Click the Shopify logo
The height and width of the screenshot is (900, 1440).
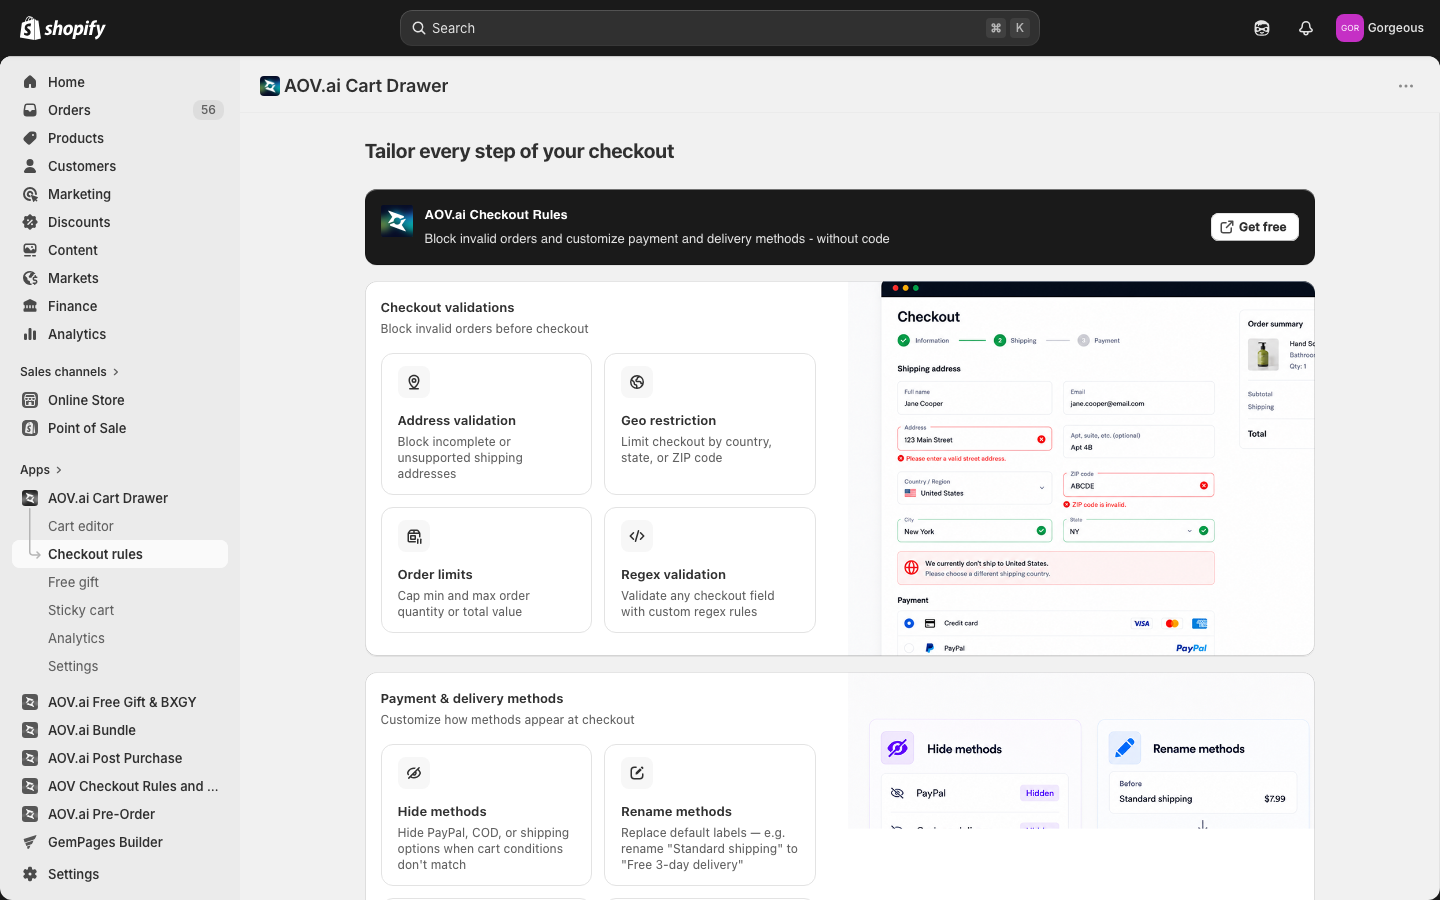63,28
